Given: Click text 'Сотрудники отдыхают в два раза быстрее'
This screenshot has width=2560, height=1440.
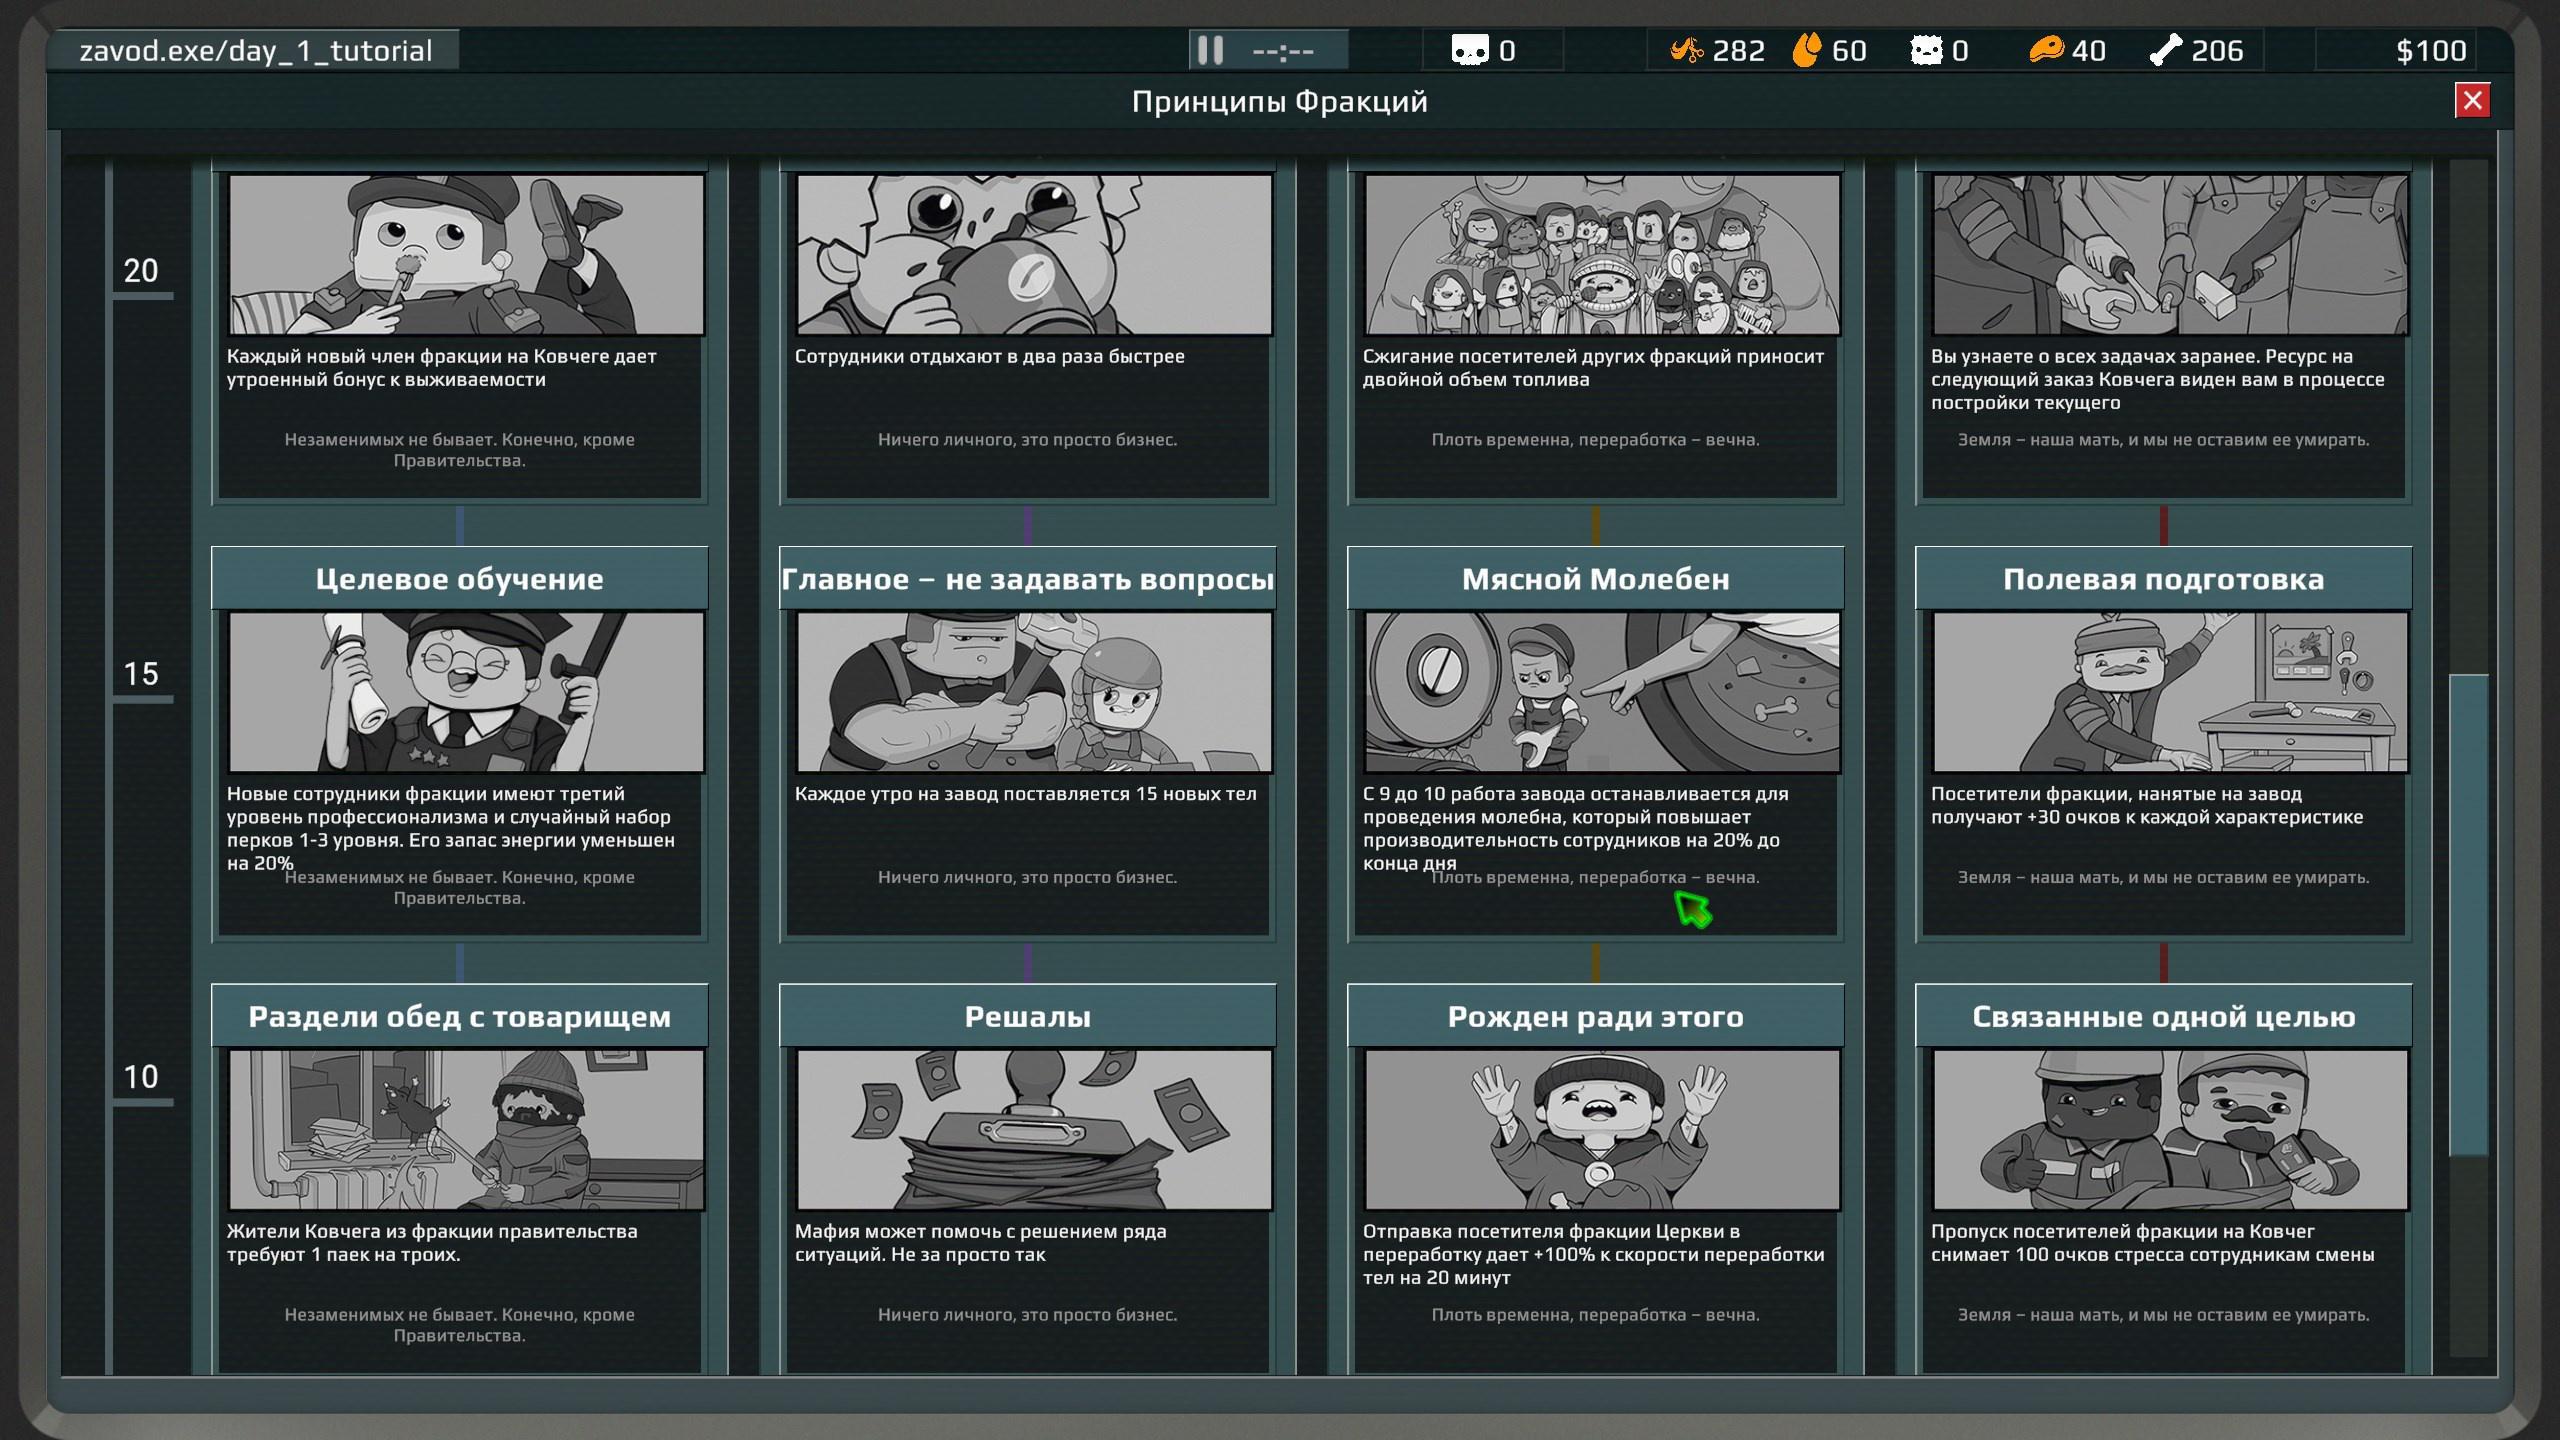Looking at the screenshot, I should [989, 356].
